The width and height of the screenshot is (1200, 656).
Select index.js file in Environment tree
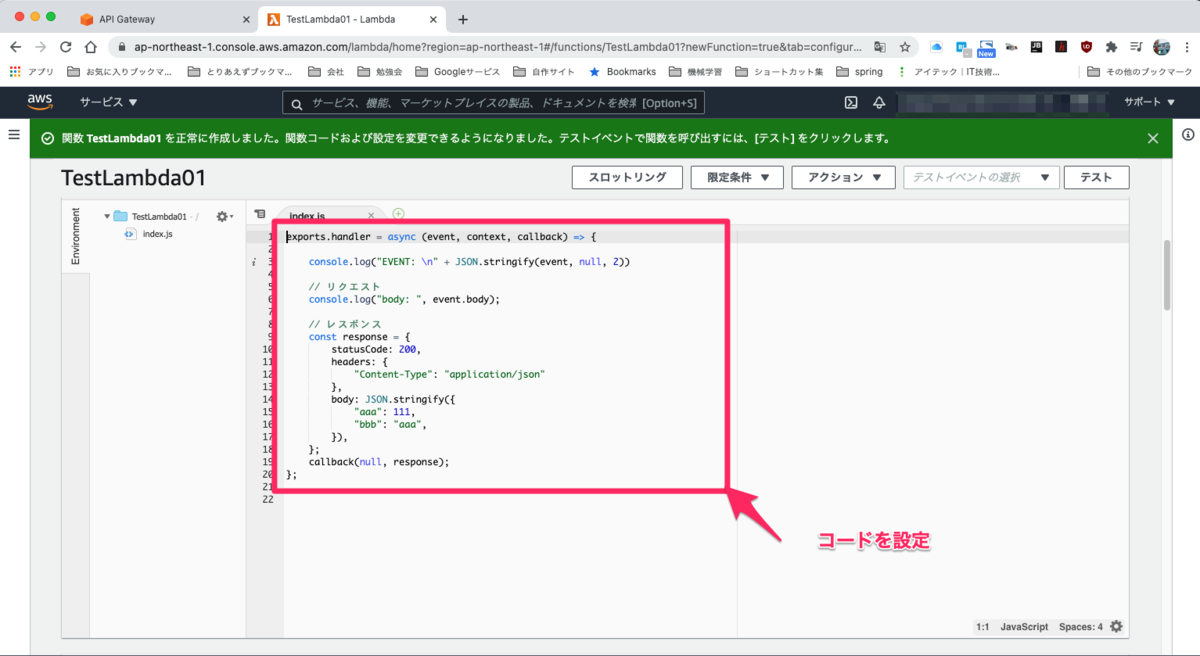[x=148, y=234]
